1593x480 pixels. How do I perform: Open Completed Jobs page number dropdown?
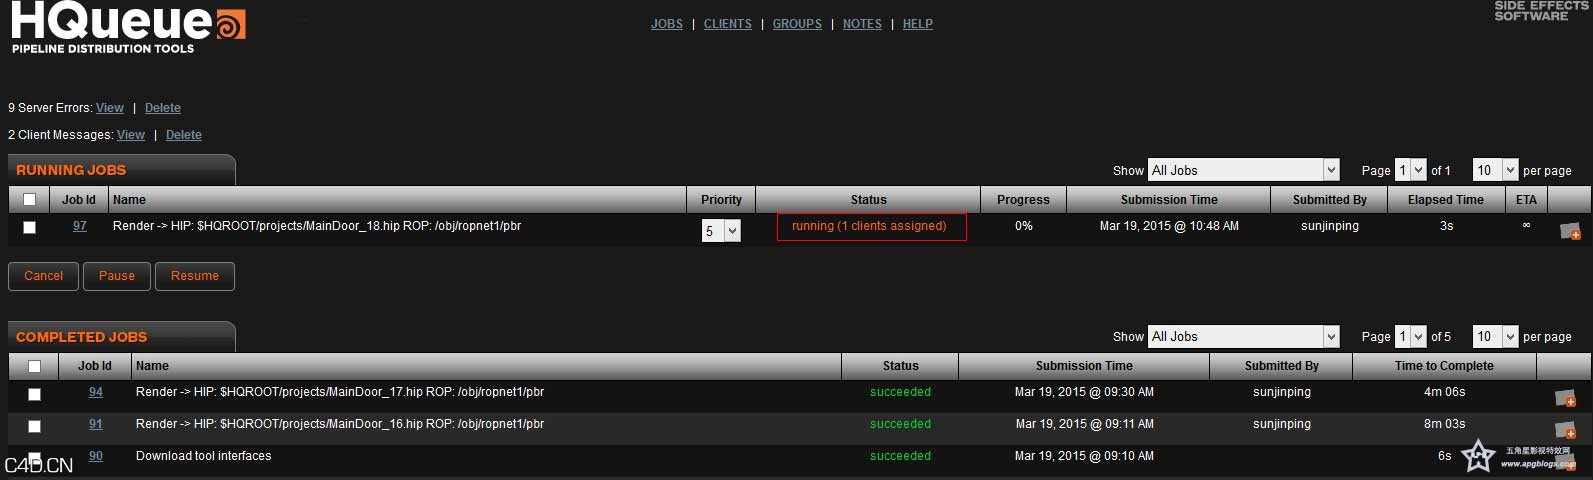tap(1410, 337)
